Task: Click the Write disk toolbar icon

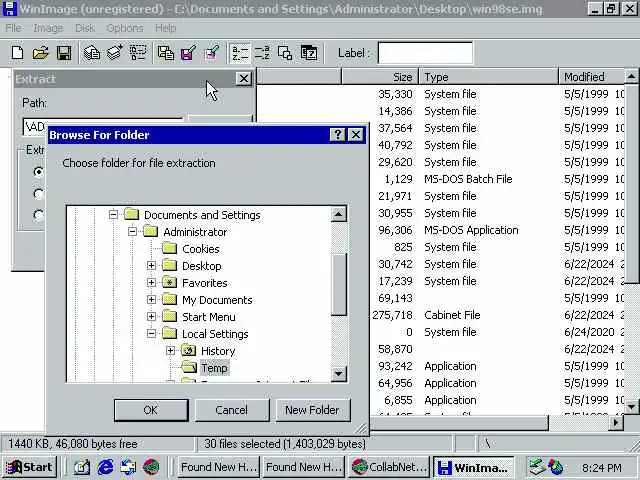Action: (115, 53)
